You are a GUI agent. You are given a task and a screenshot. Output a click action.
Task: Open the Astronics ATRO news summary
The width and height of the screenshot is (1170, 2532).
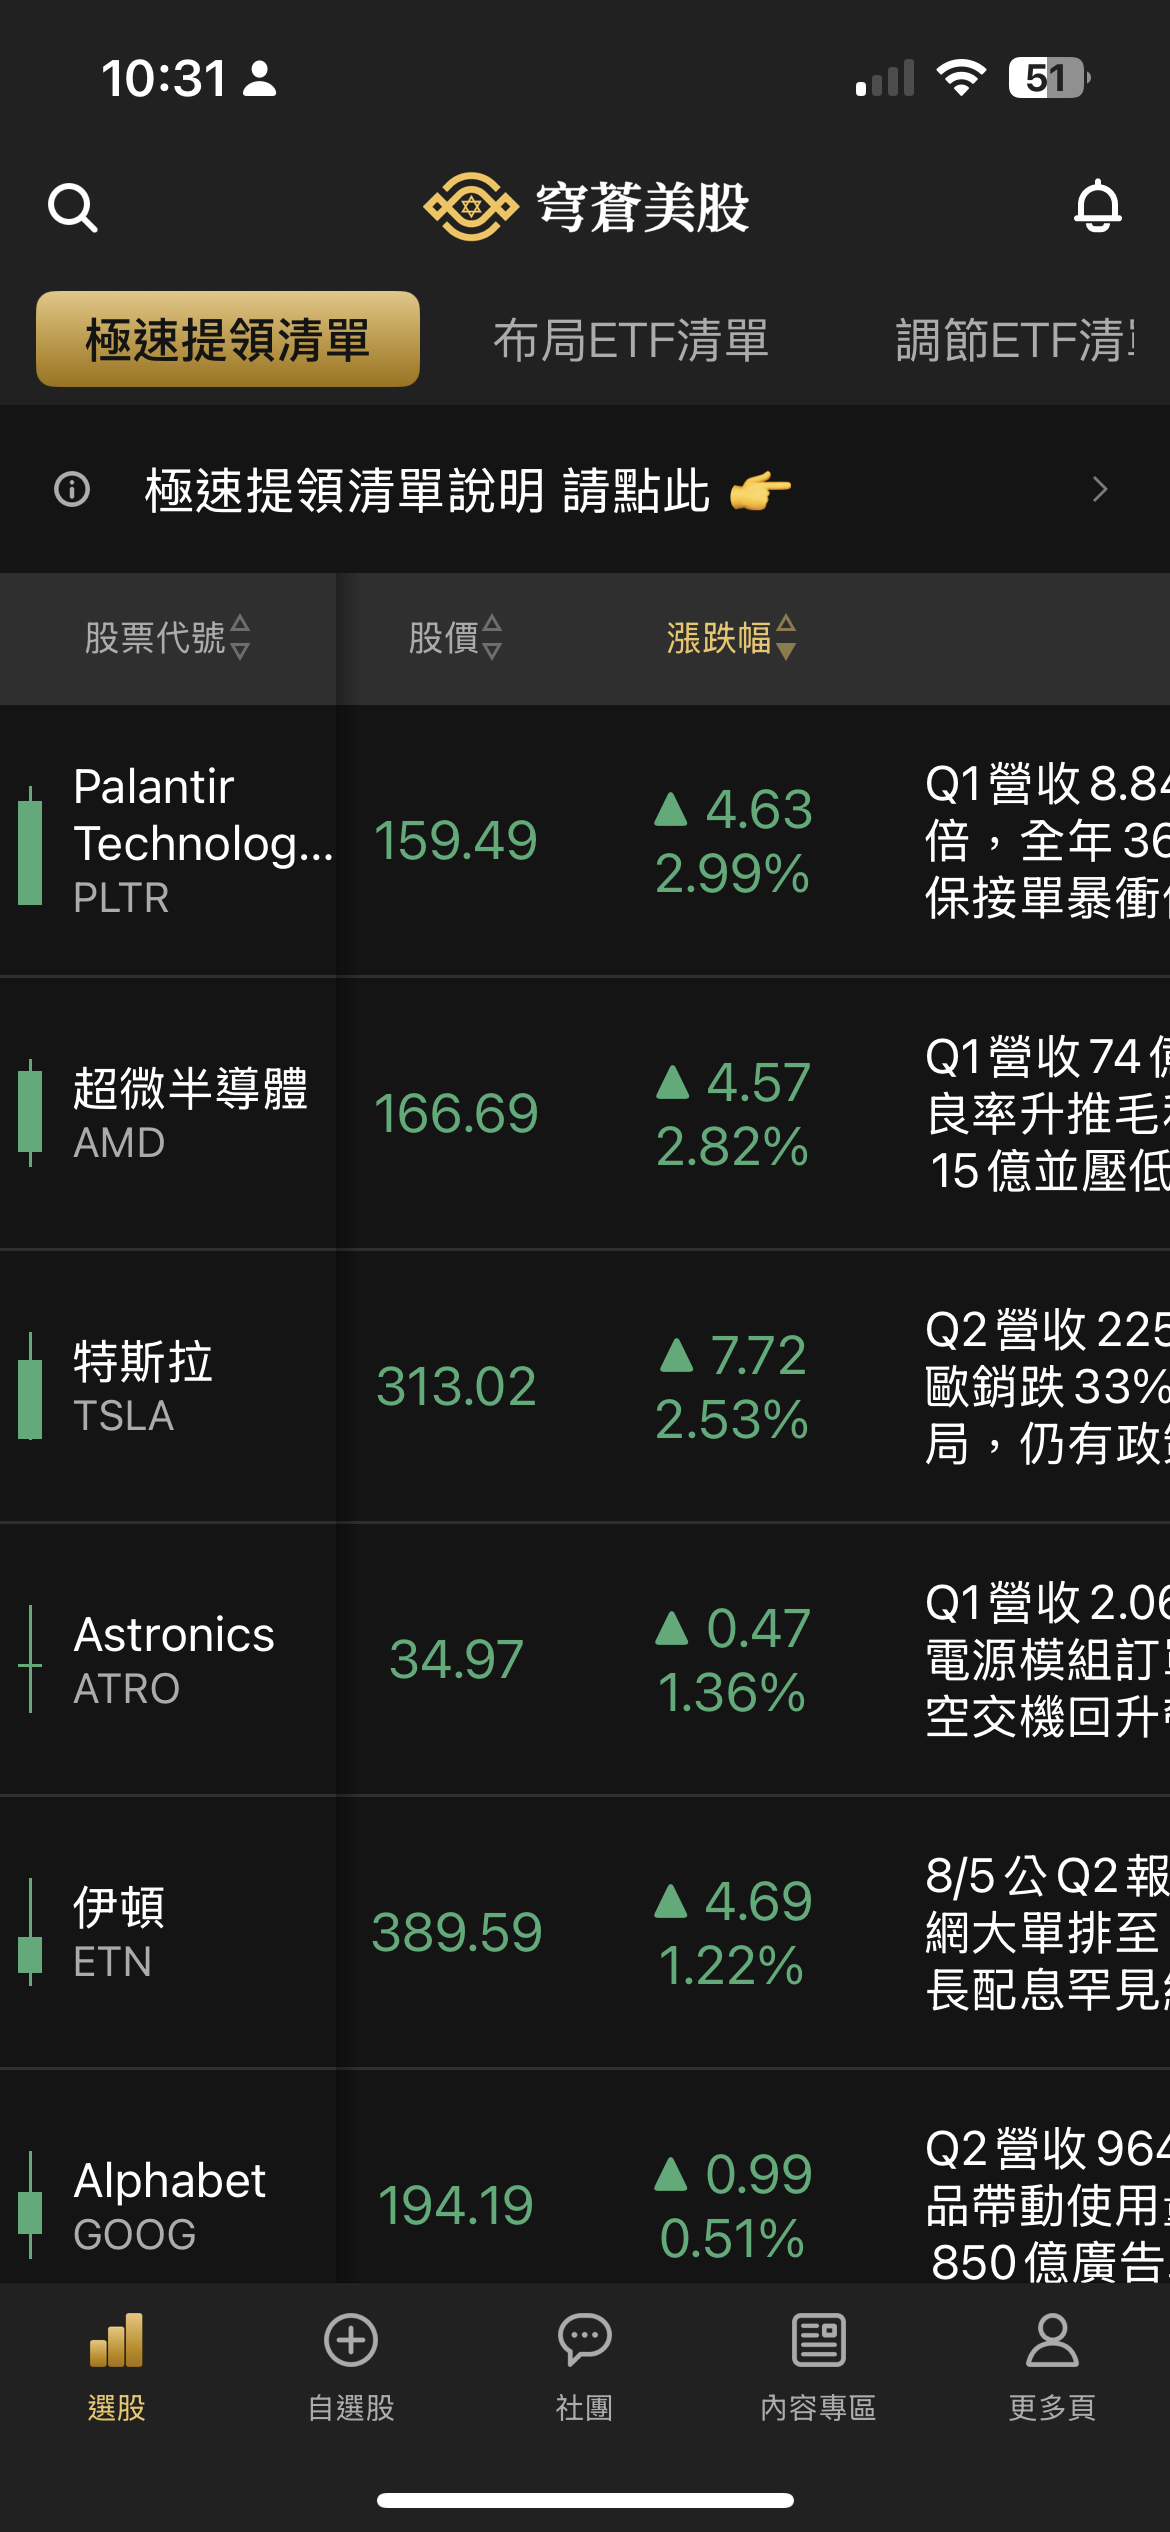pyautogui.click(x=1045, y=1660)
